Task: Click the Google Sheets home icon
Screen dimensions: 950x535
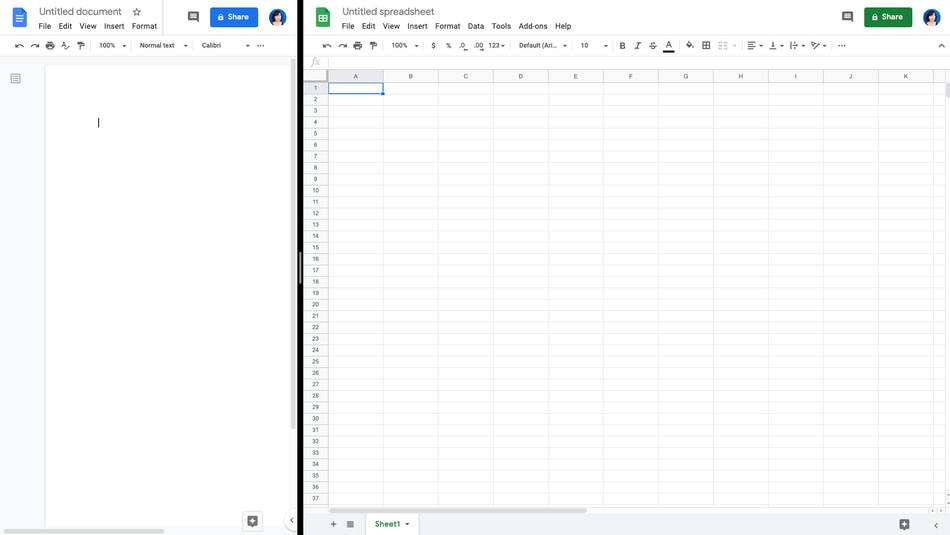Action: click(x=323, y=17)
